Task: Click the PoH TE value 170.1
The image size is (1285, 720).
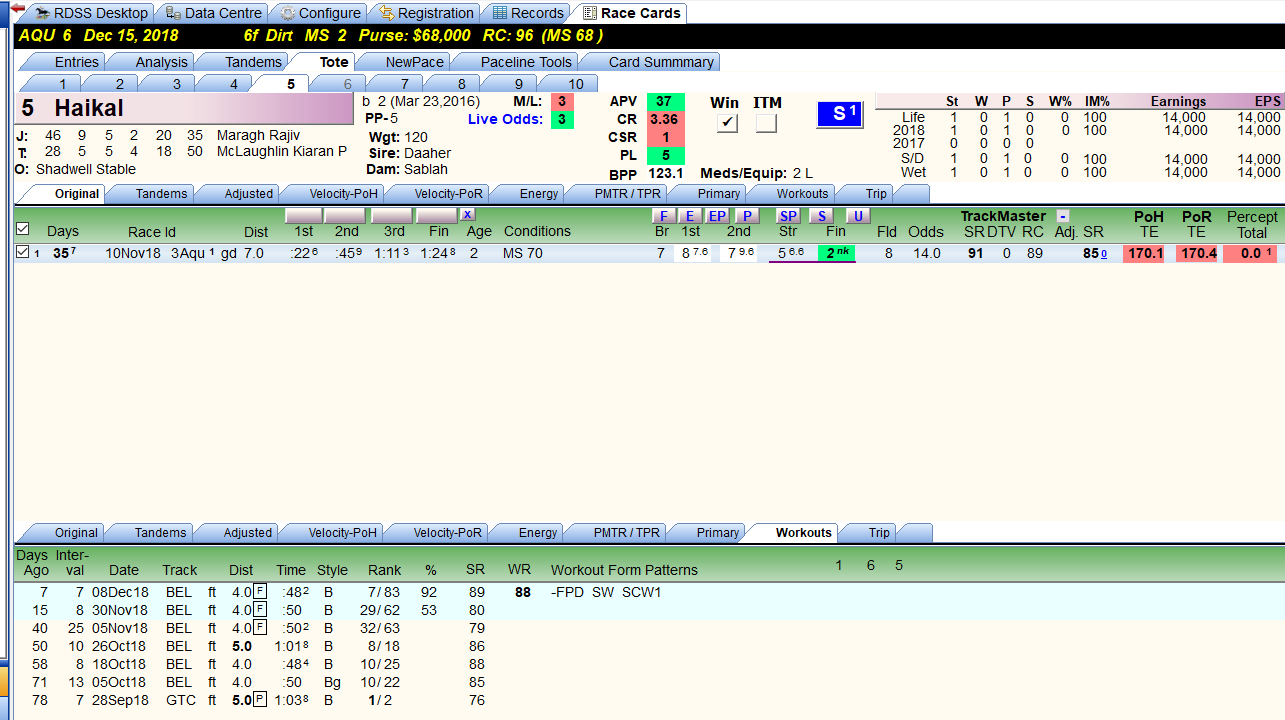Action: click(x=1145, y=254)
